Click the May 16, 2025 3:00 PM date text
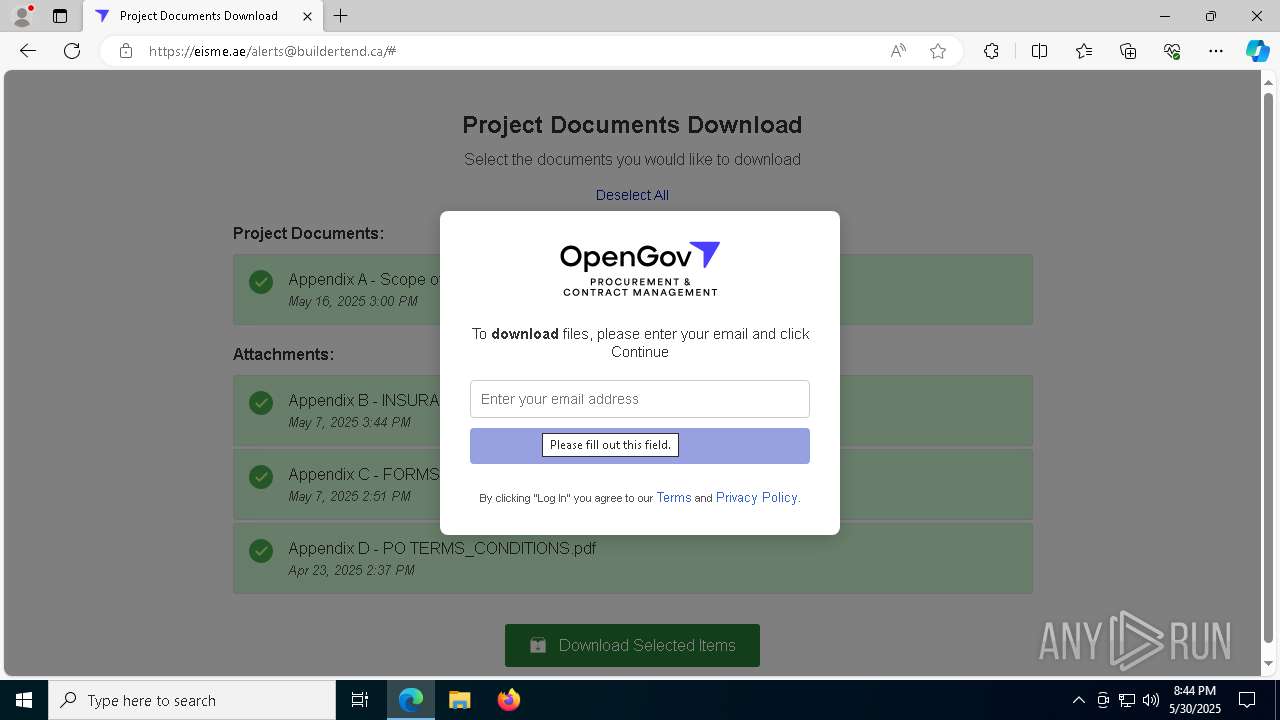 click(x=353, y=301)
